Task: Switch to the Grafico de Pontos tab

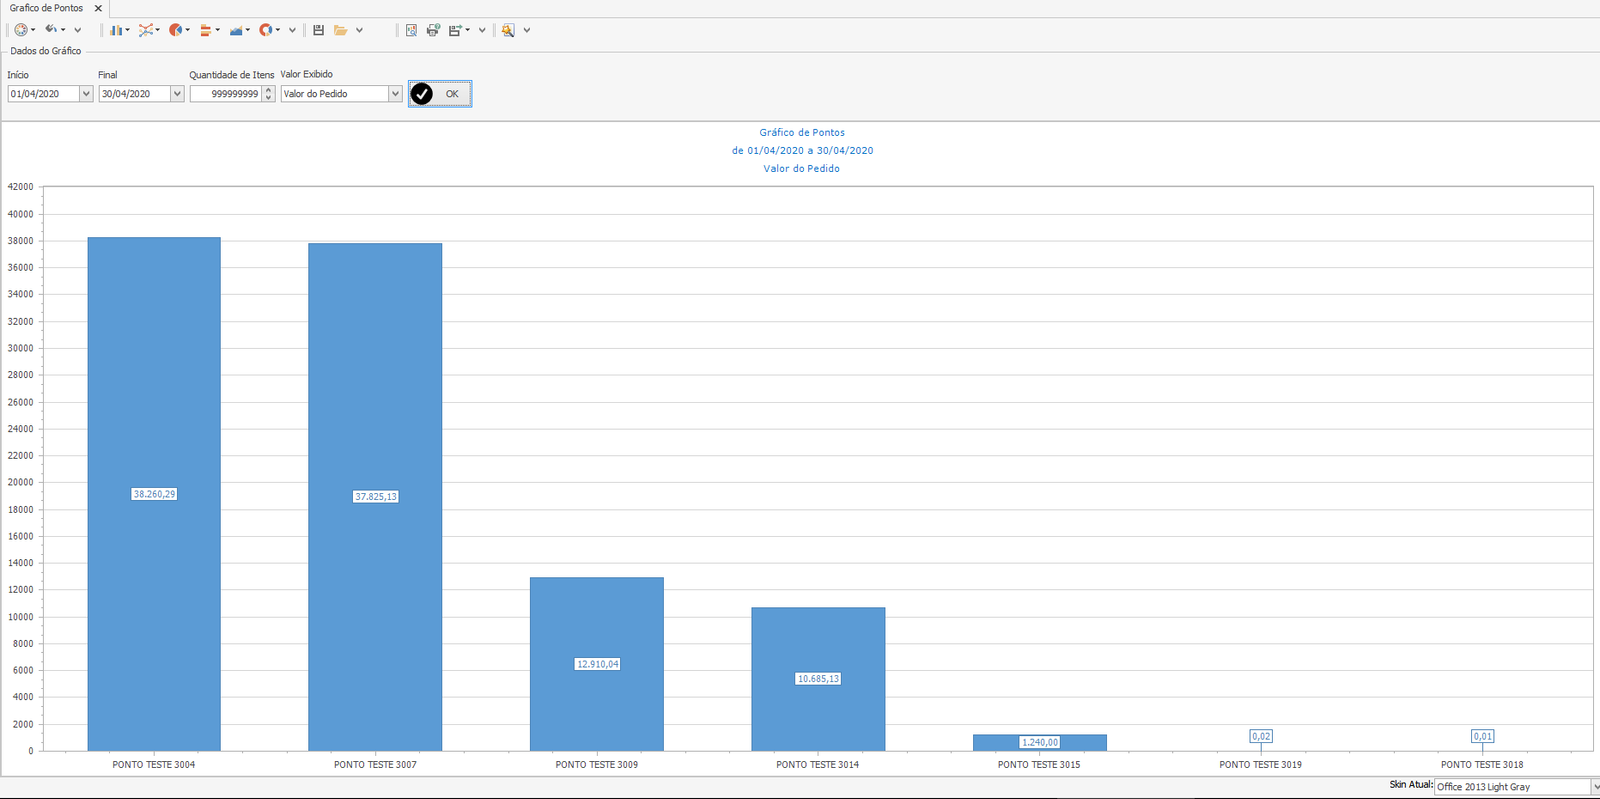Action: point(46,8)
